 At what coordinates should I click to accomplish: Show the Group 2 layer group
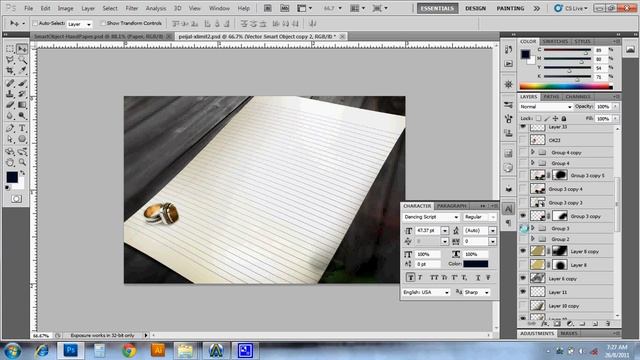click(x=523, y=239)
